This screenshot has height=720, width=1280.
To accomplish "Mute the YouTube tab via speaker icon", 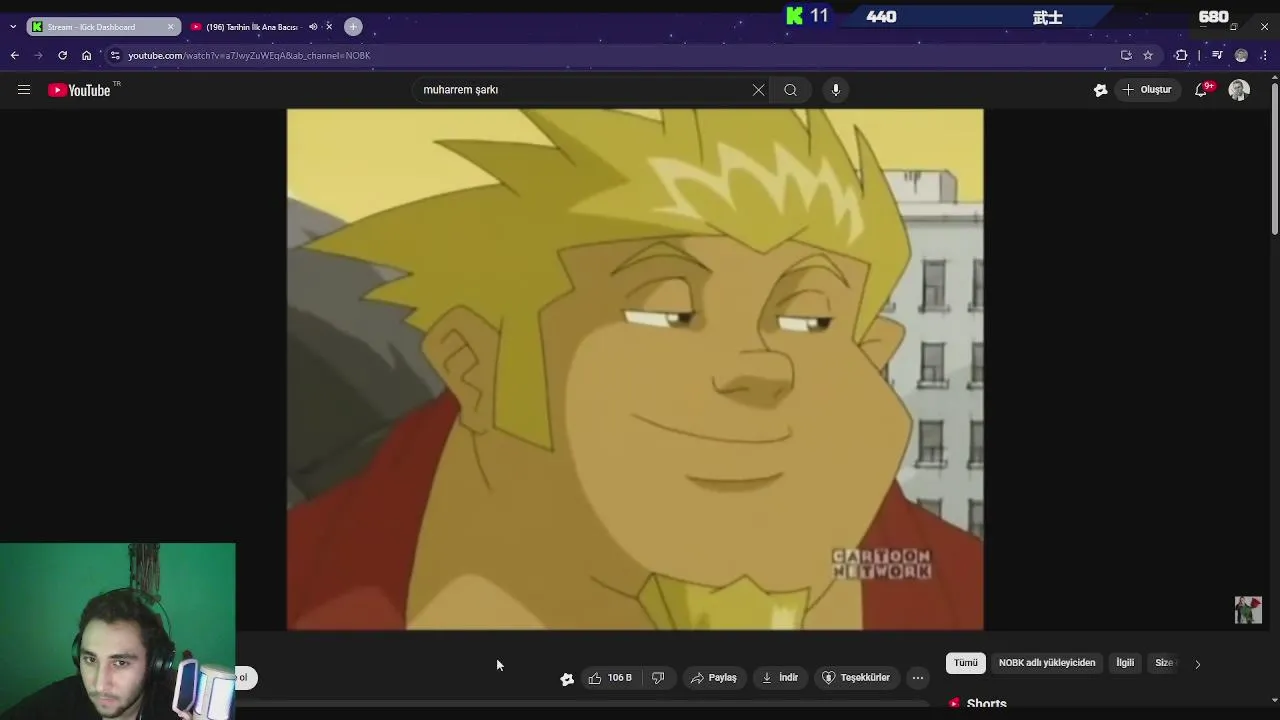I will (313, 27).
